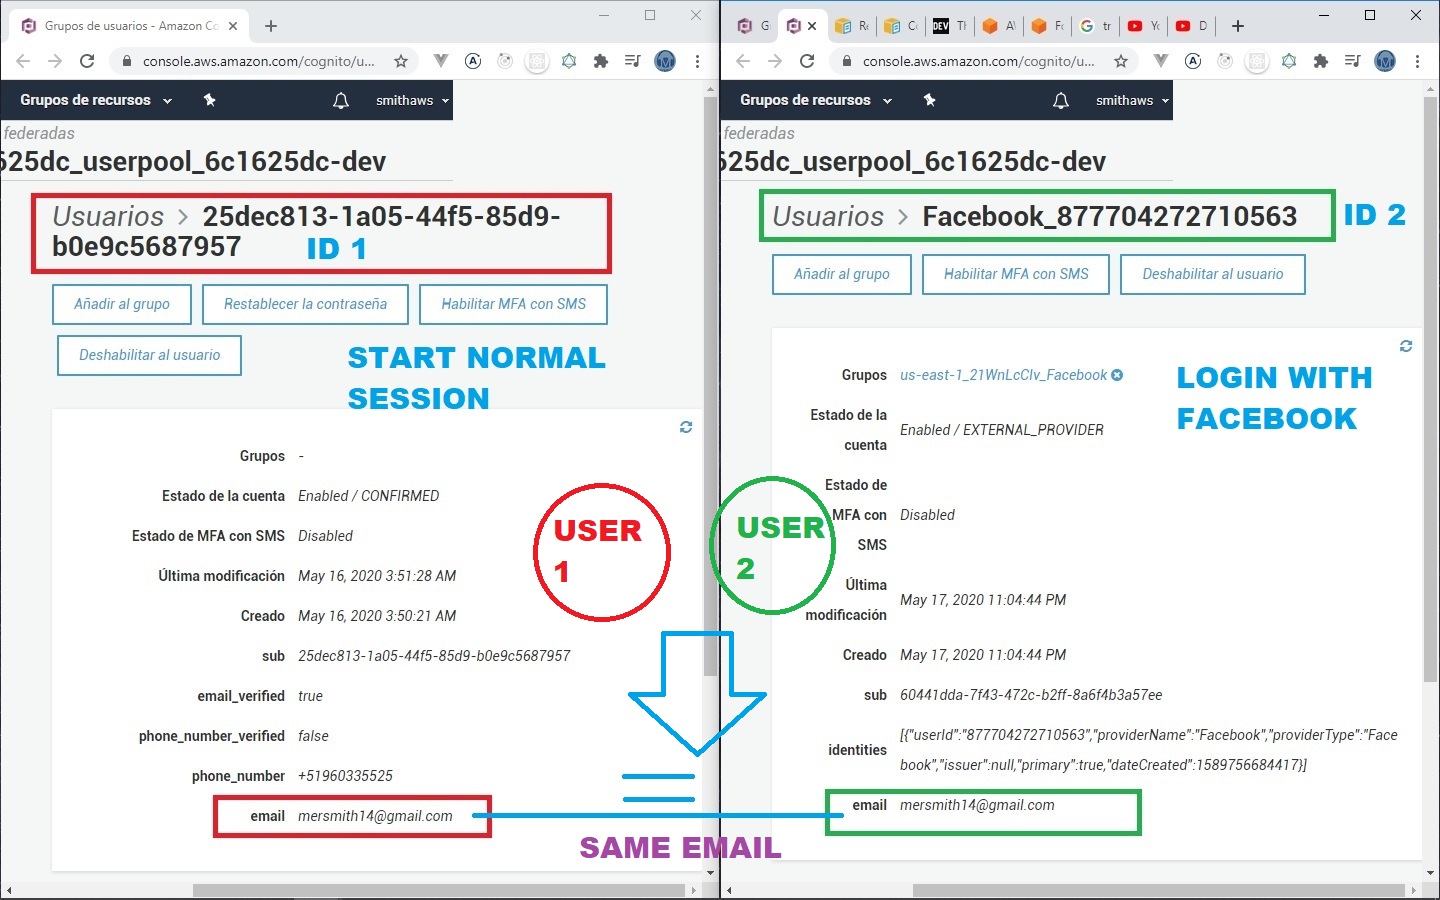The image size is (1440, 900).
Task: Click the browser back arrow in left window
Action: [23, 61]
